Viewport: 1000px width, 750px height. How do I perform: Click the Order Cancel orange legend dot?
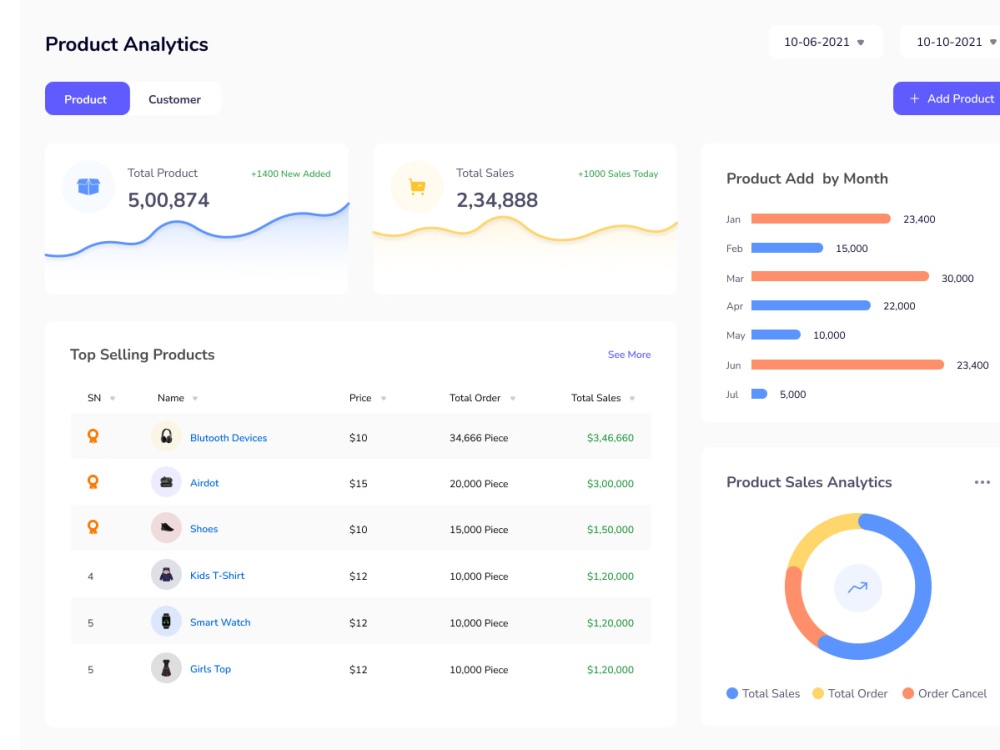tap(908, 693)
